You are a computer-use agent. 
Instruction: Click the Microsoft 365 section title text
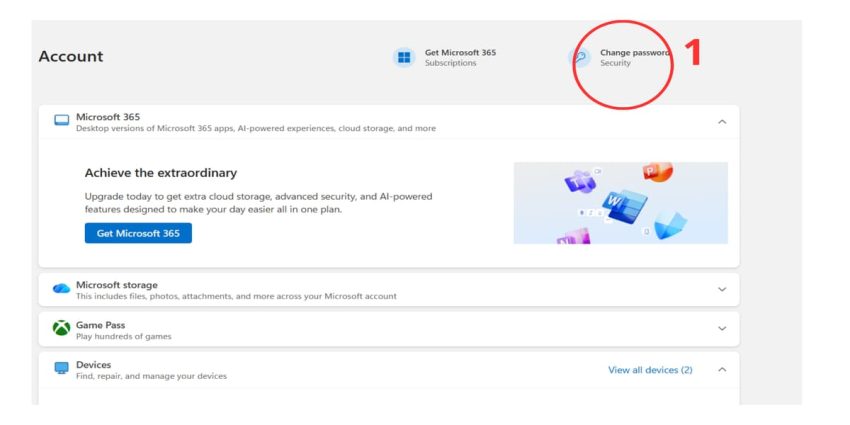click(x=108, y=117)
